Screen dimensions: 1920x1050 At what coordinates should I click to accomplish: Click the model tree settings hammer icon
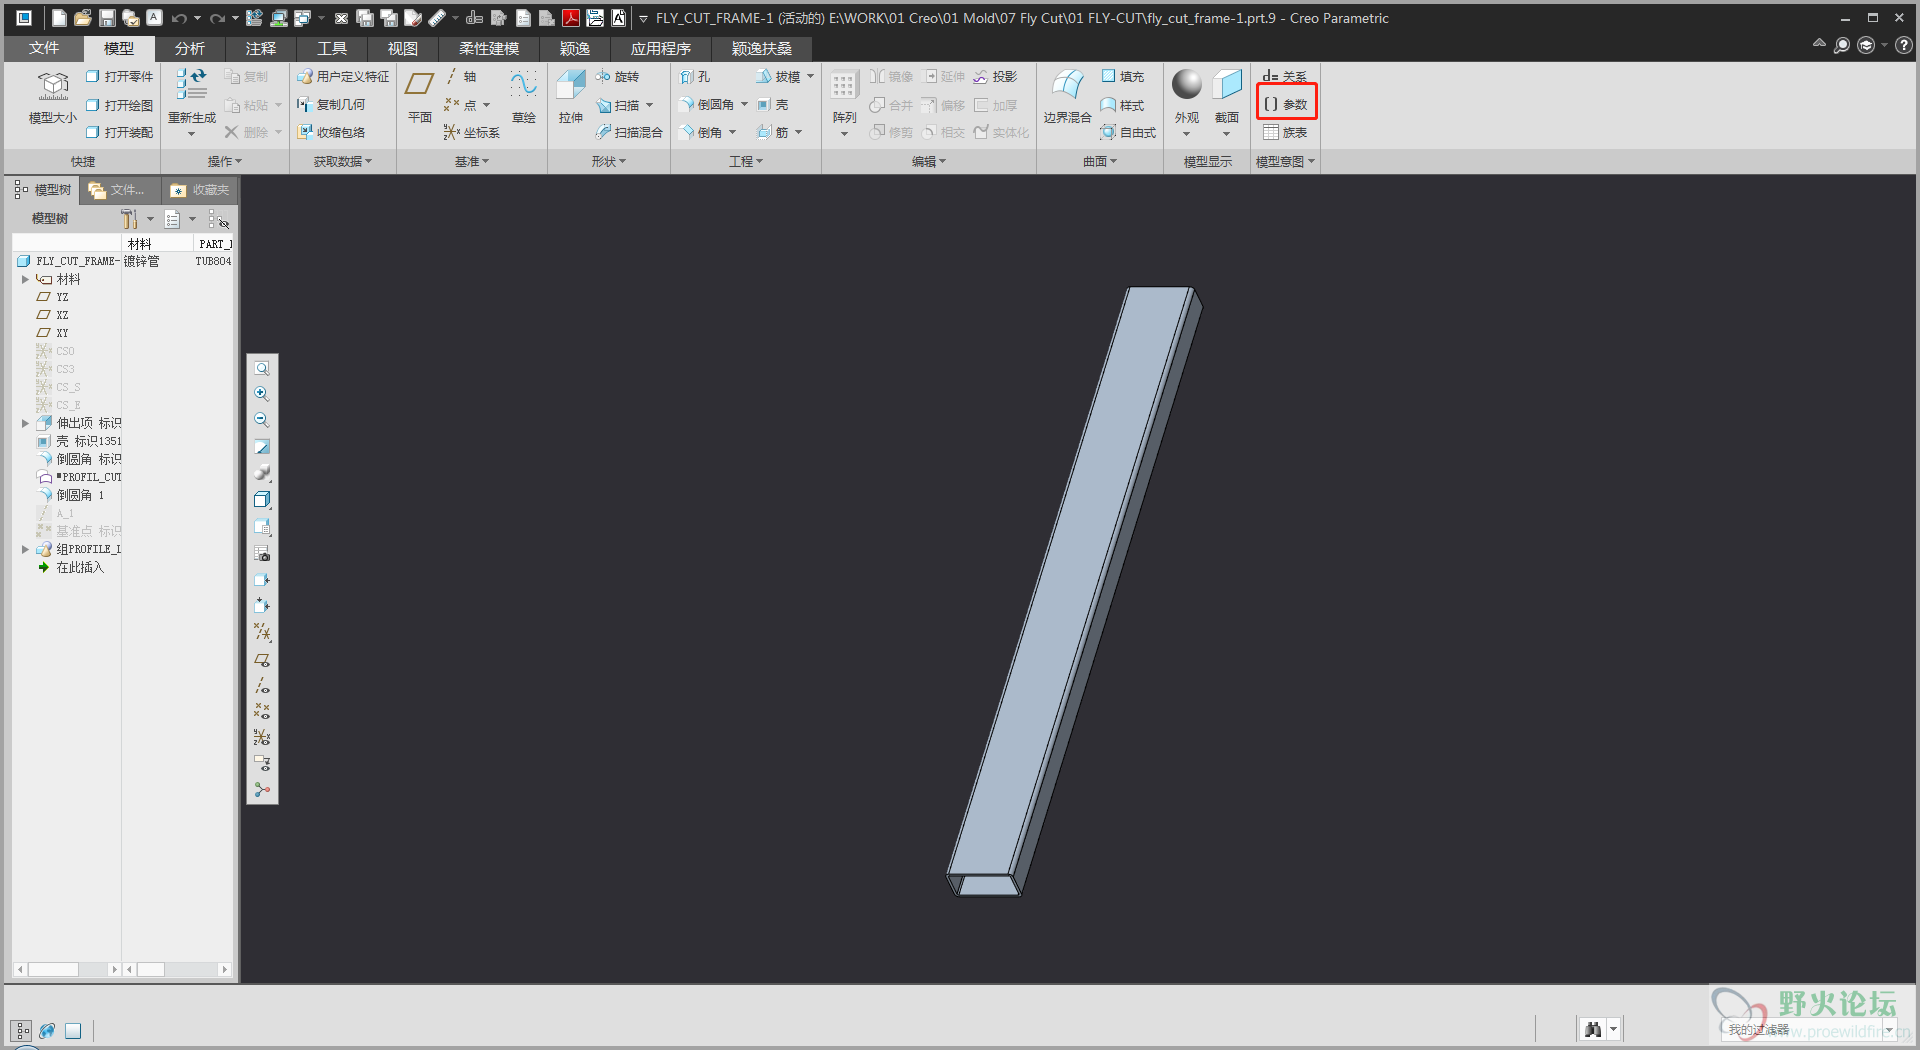(x=130, y=218)
